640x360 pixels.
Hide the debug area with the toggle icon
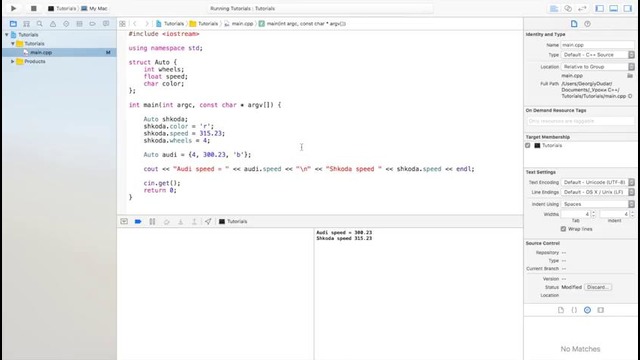124,221
